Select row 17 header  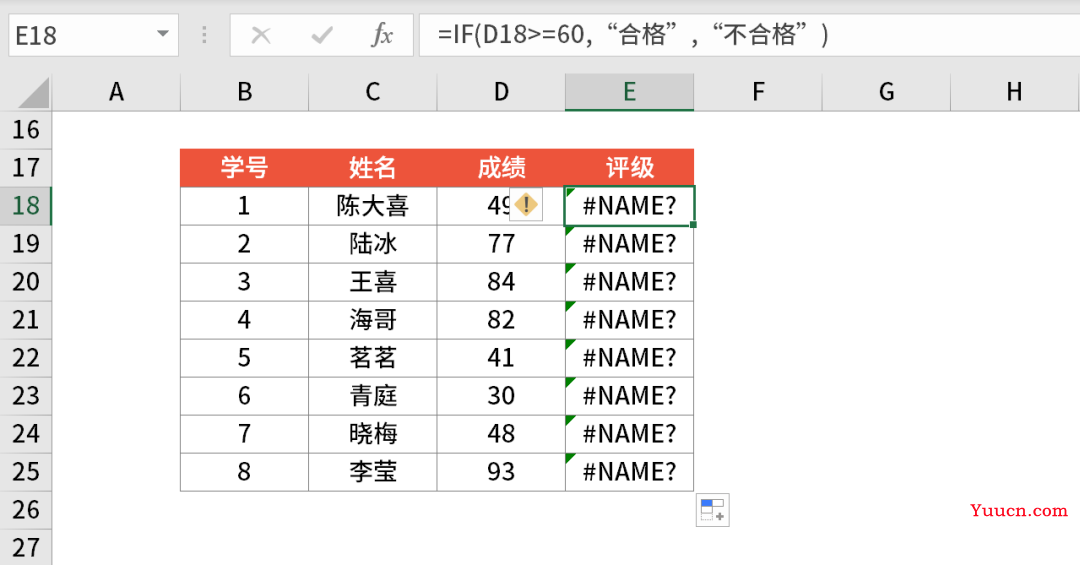[25, 167]
